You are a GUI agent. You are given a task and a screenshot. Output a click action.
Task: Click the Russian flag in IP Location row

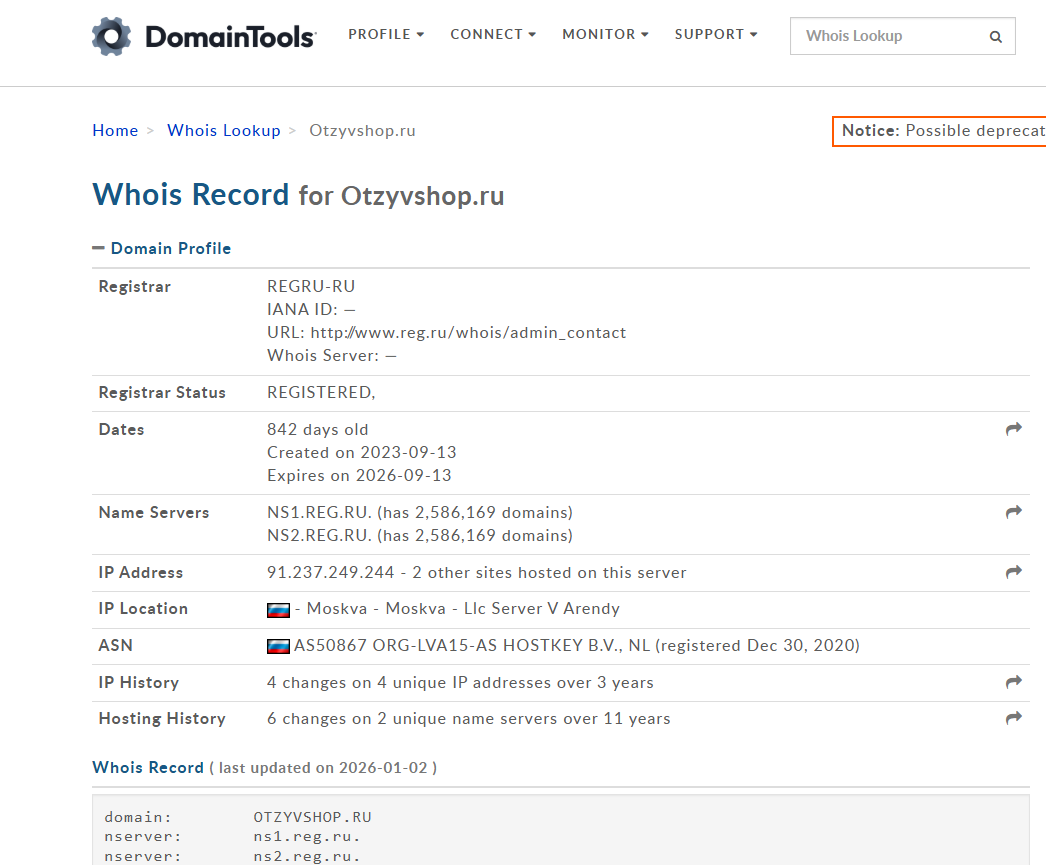point(278,610)
